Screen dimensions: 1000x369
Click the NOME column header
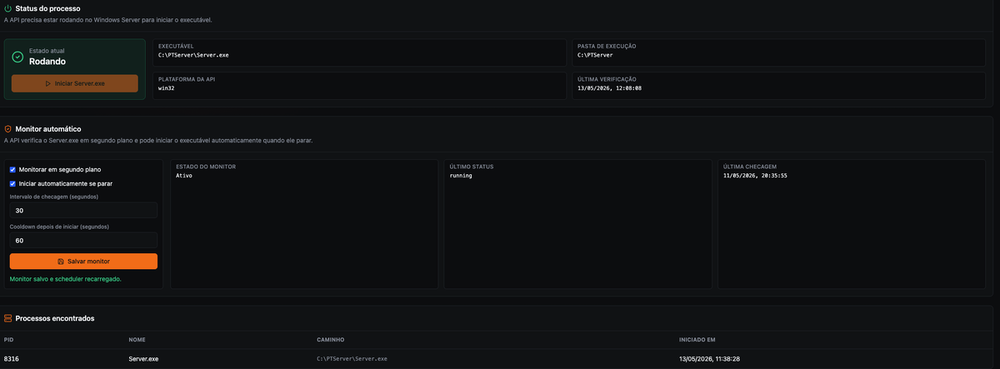pyautogui.click(x=137, y=340)
